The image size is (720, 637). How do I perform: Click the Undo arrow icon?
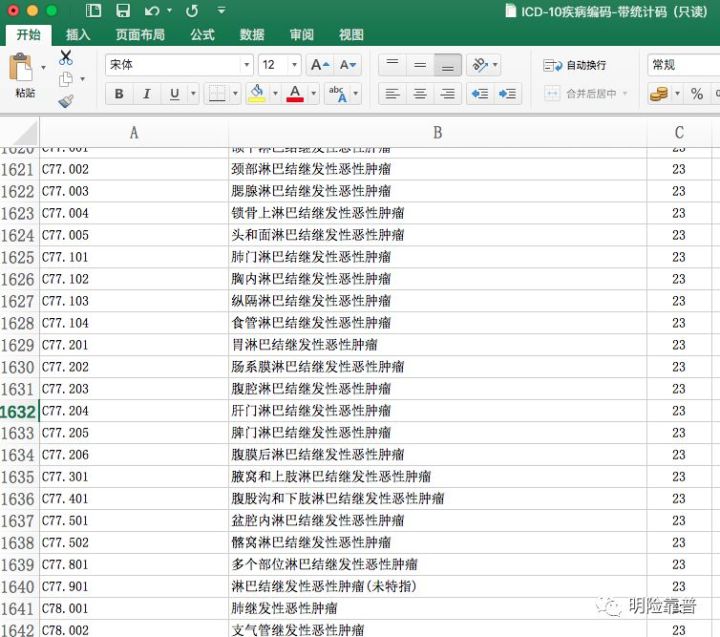coord(152,10)
